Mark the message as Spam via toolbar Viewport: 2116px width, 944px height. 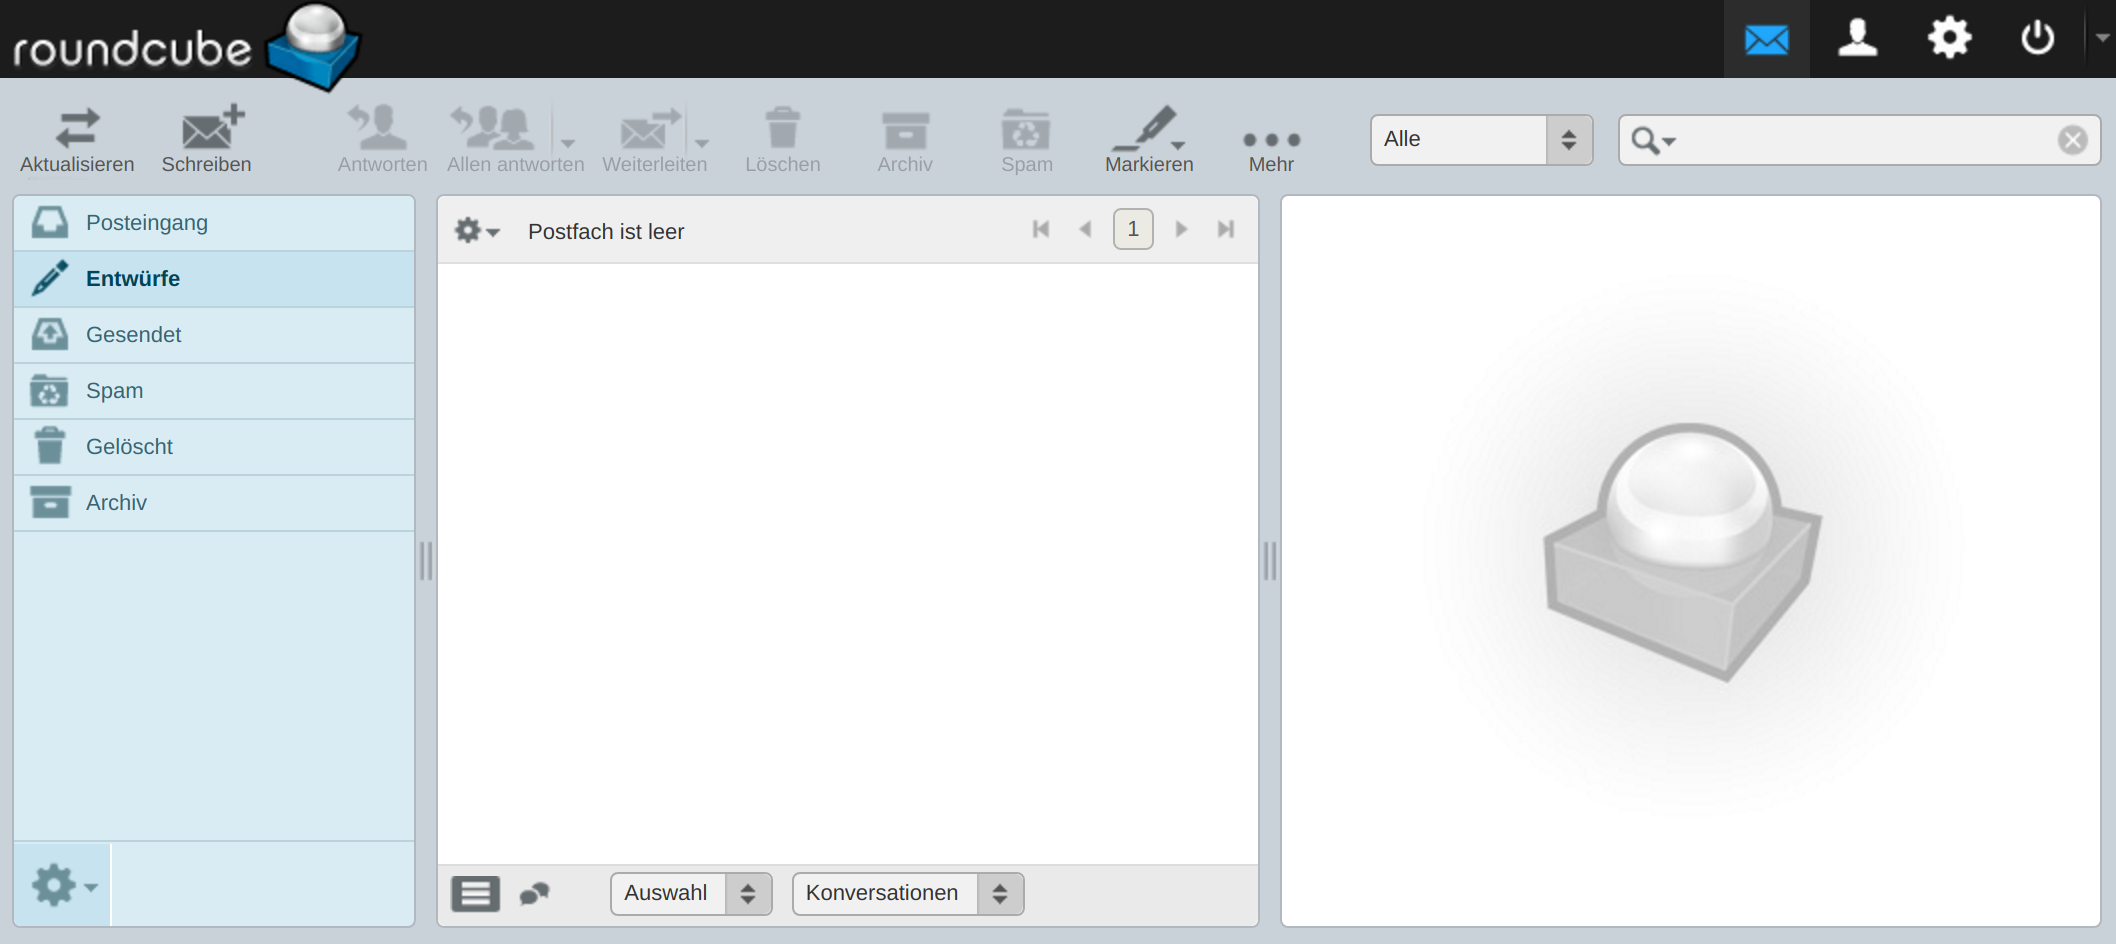click(1026, 140)
